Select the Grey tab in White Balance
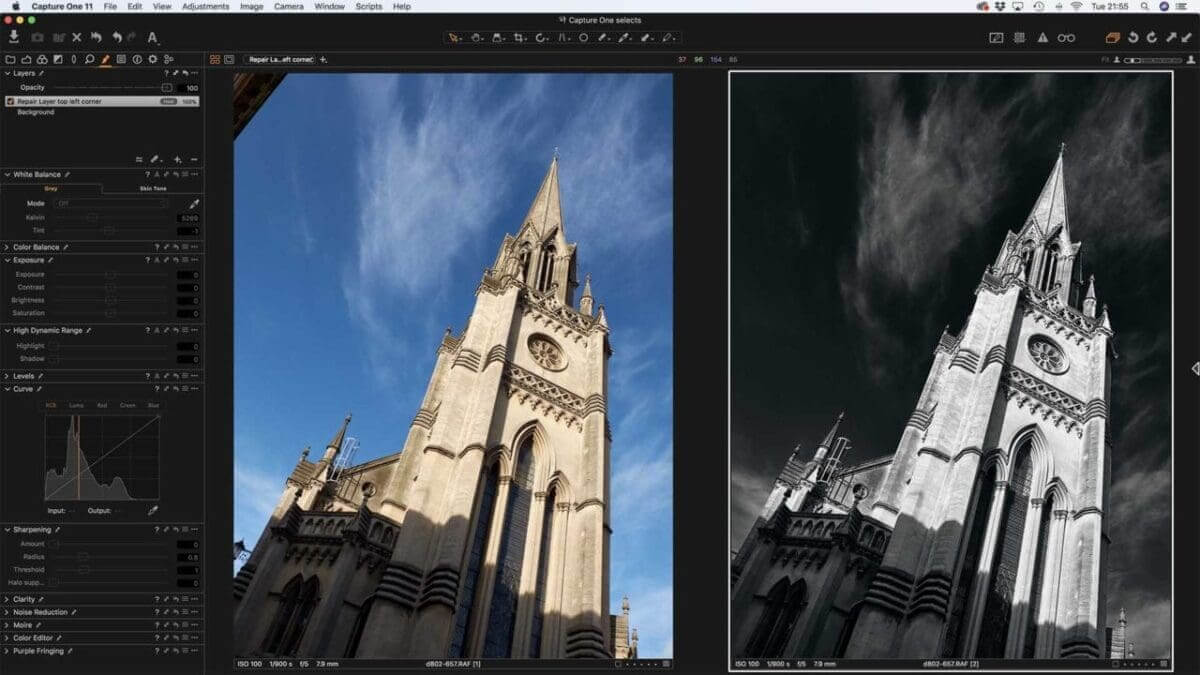The width and height of the screenshot is (1200, 675). 51,188
